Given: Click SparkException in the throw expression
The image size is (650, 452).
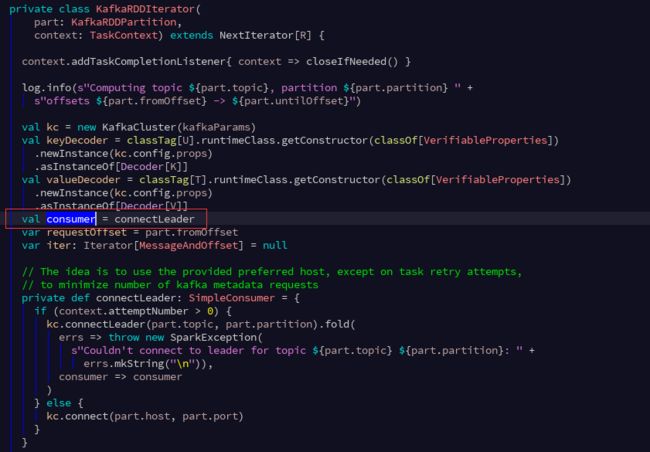Looking at the screenshot, I should [213, 338].
